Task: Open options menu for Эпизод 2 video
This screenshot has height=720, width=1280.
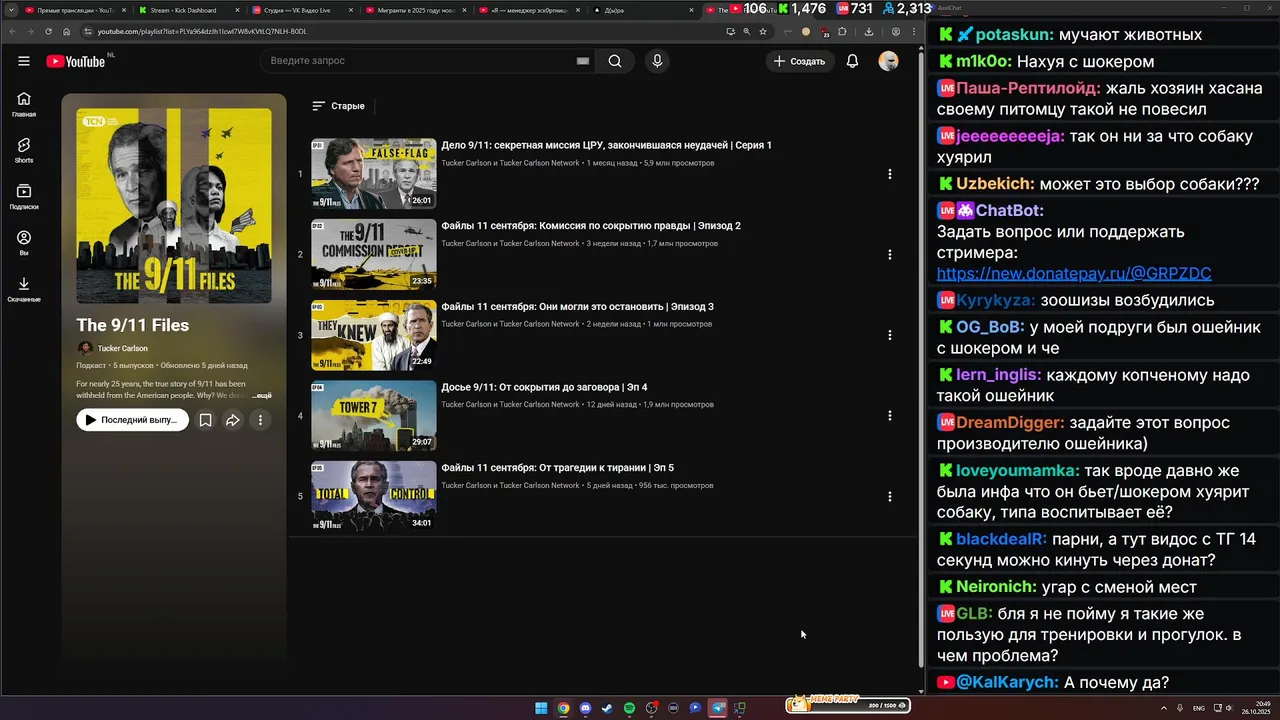Action: click(x=889, y=254)
